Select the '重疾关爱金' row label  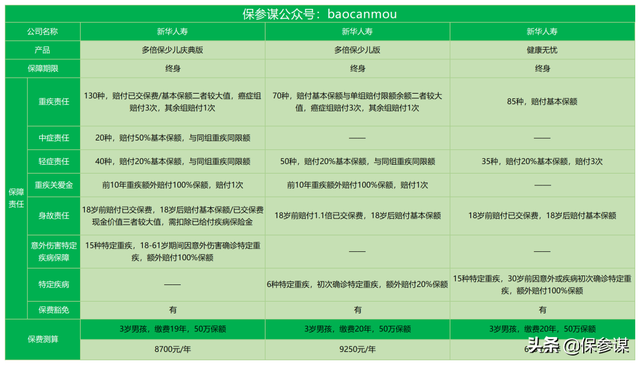tap(53, 185)
